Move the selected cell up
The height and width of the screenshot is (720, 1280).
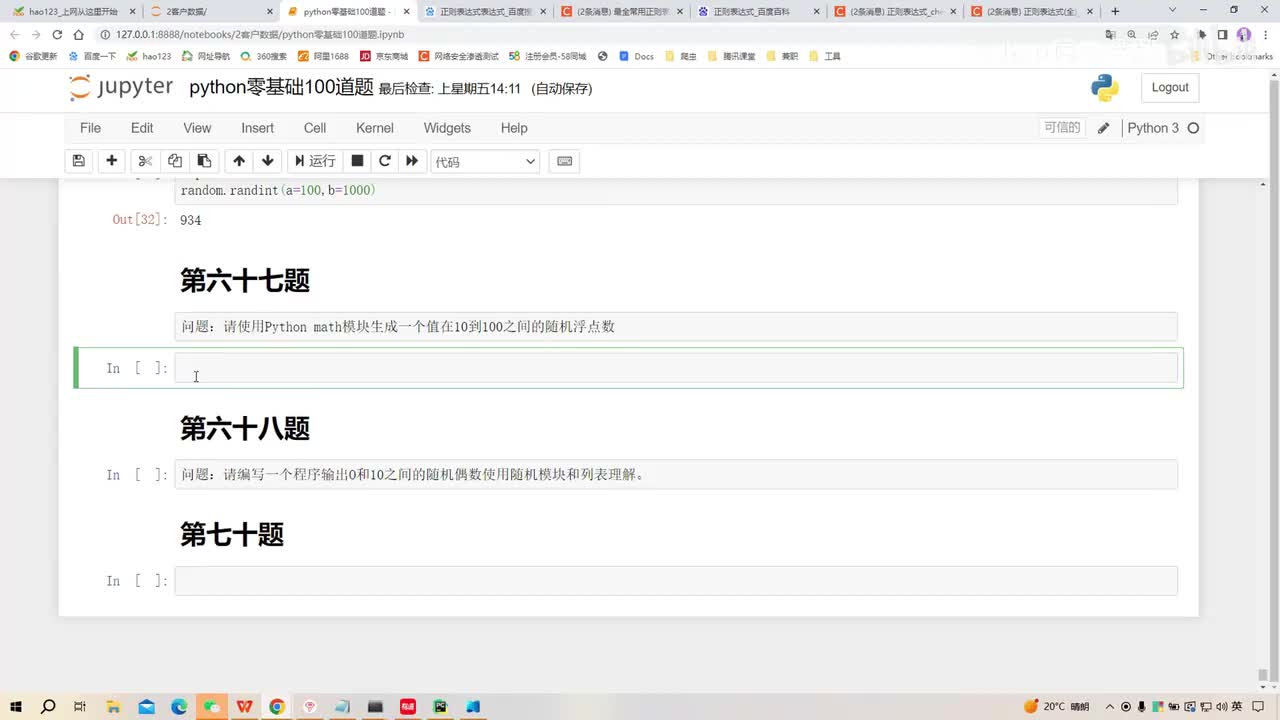(239, 161)
